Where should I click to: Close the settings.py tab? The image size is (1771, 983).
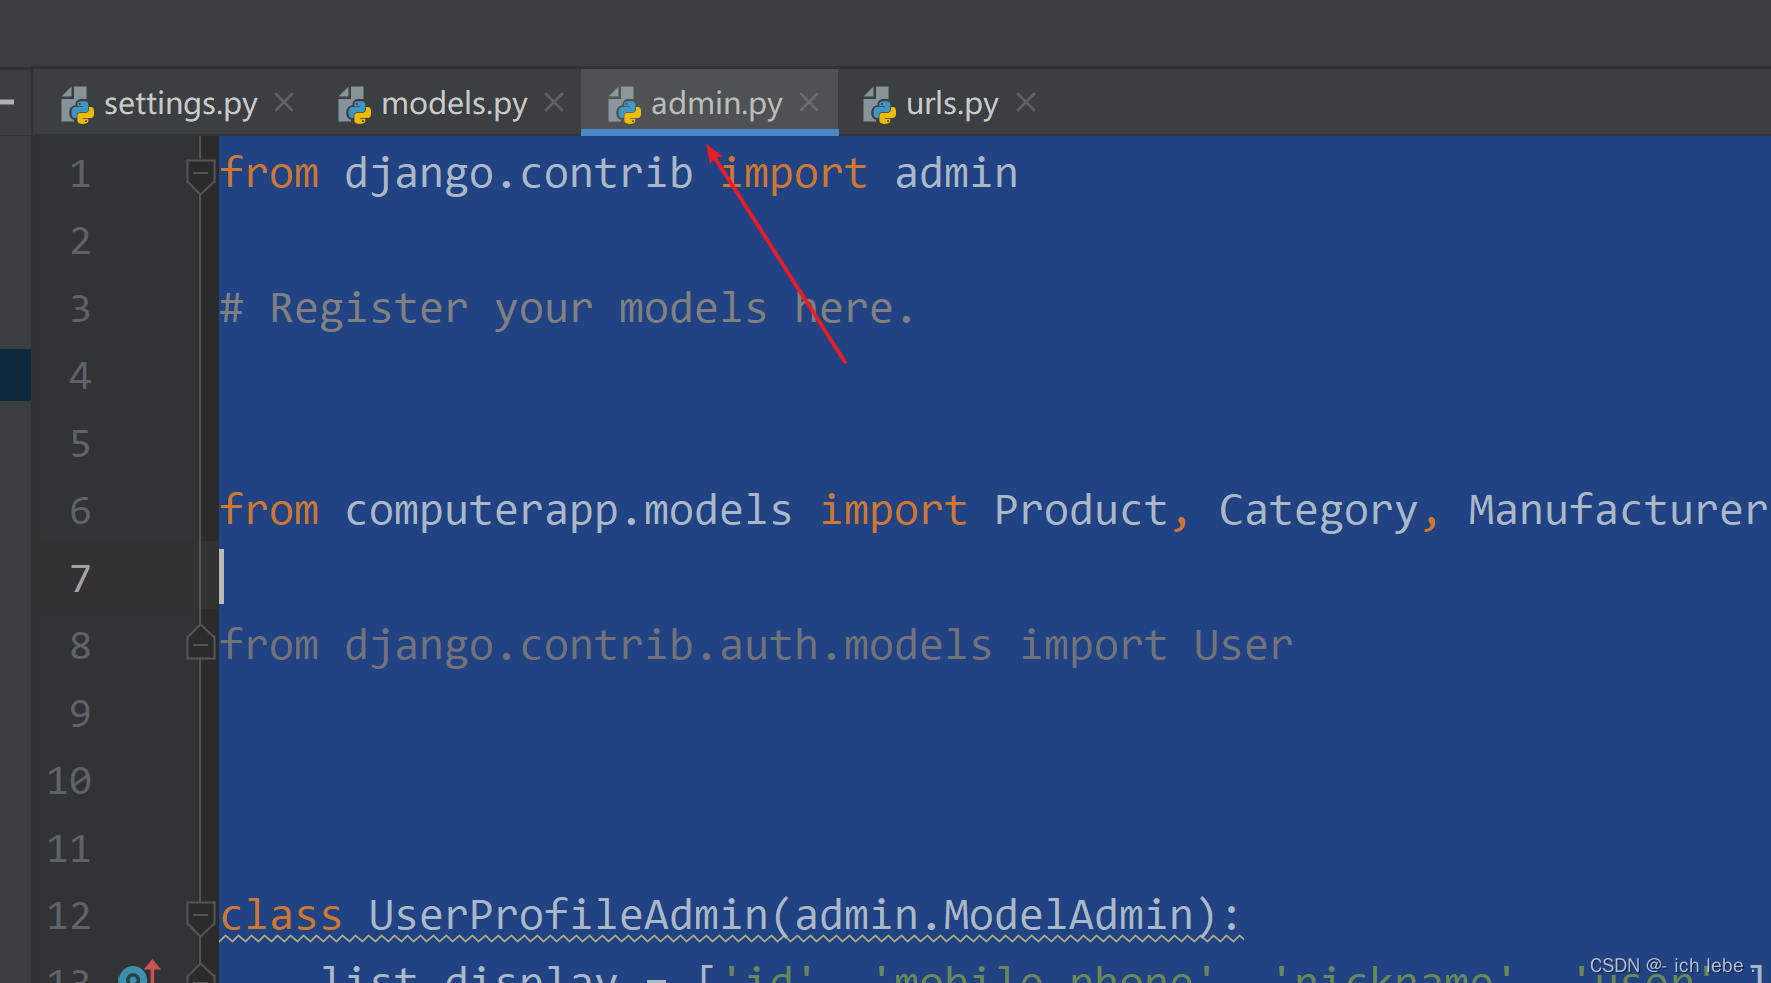coord(284,102)
